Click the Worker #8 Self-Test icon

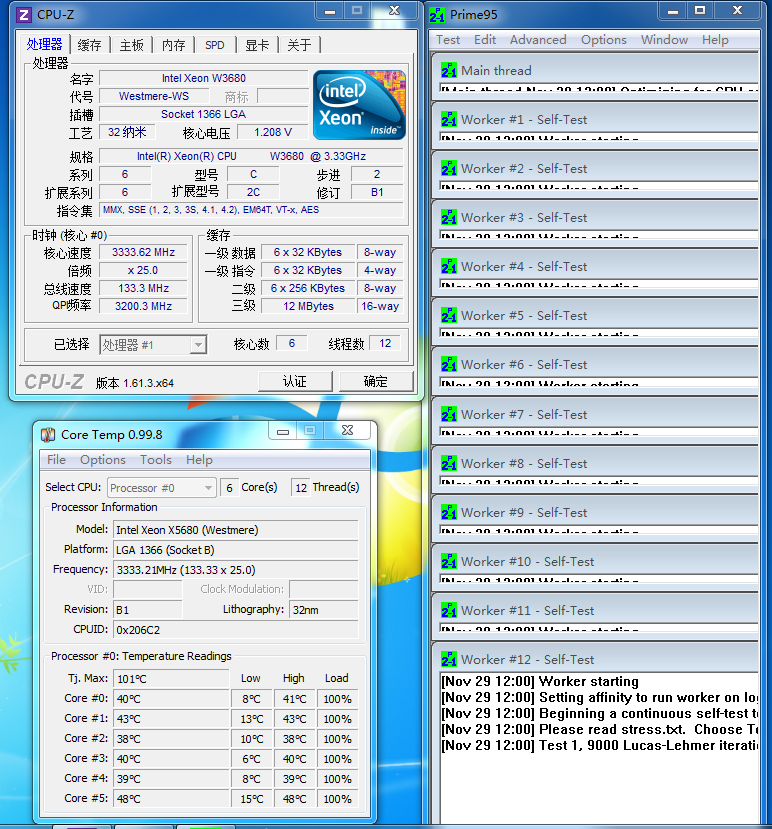click(449, 464)
